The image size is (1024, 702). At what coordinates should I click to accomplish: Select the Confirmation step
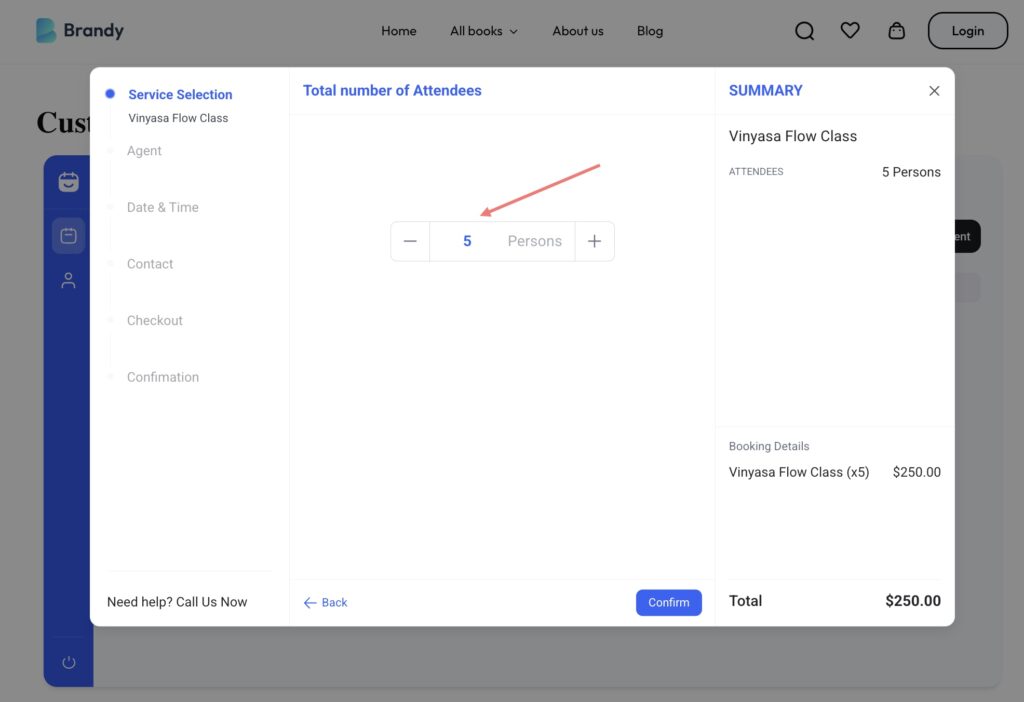163,377
